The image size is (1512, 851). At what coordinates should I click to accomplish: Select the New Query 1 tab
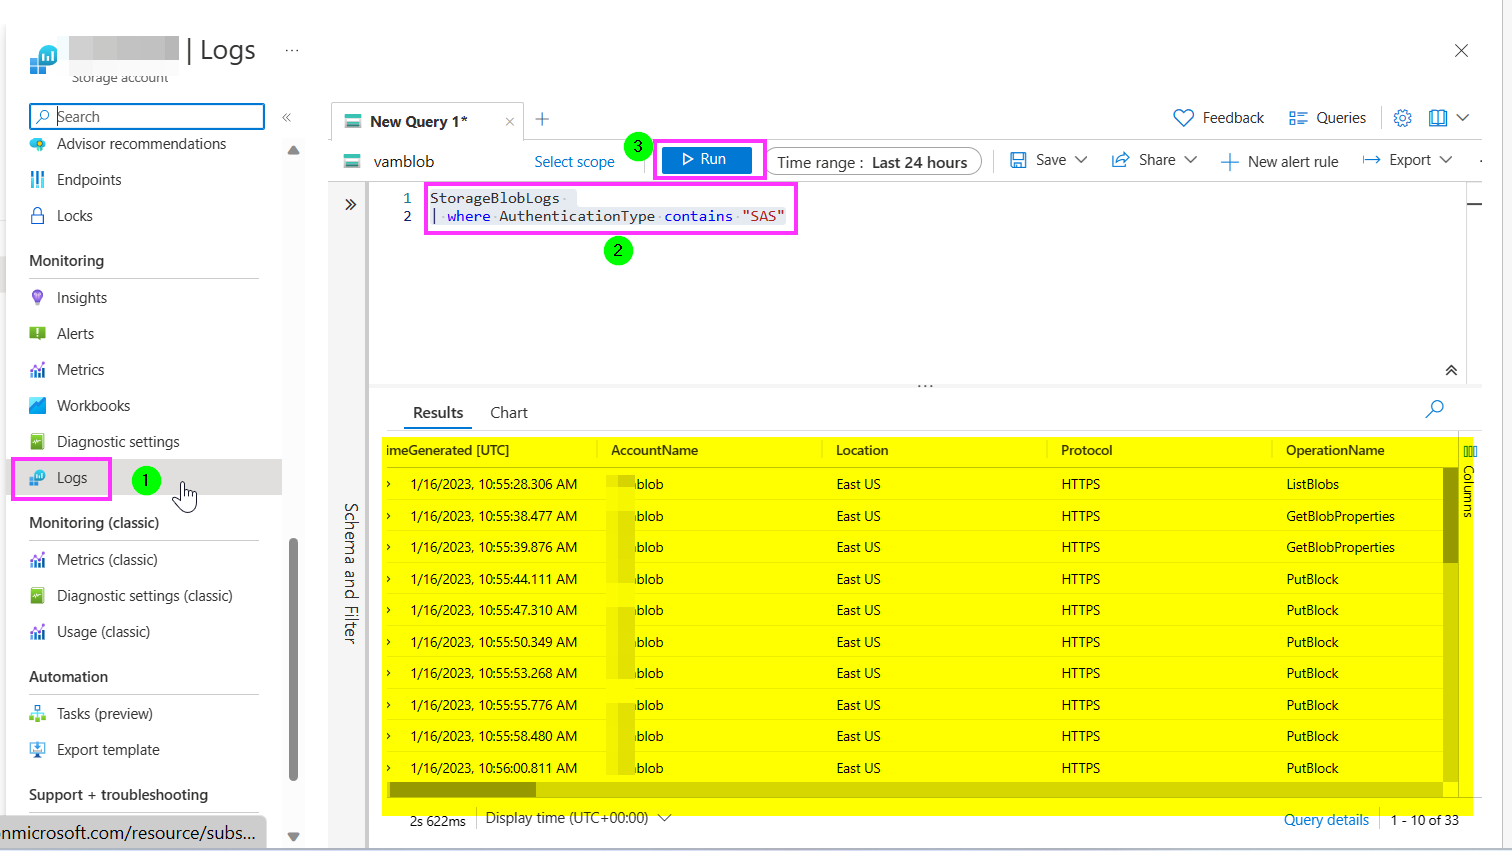coord(419,121)
